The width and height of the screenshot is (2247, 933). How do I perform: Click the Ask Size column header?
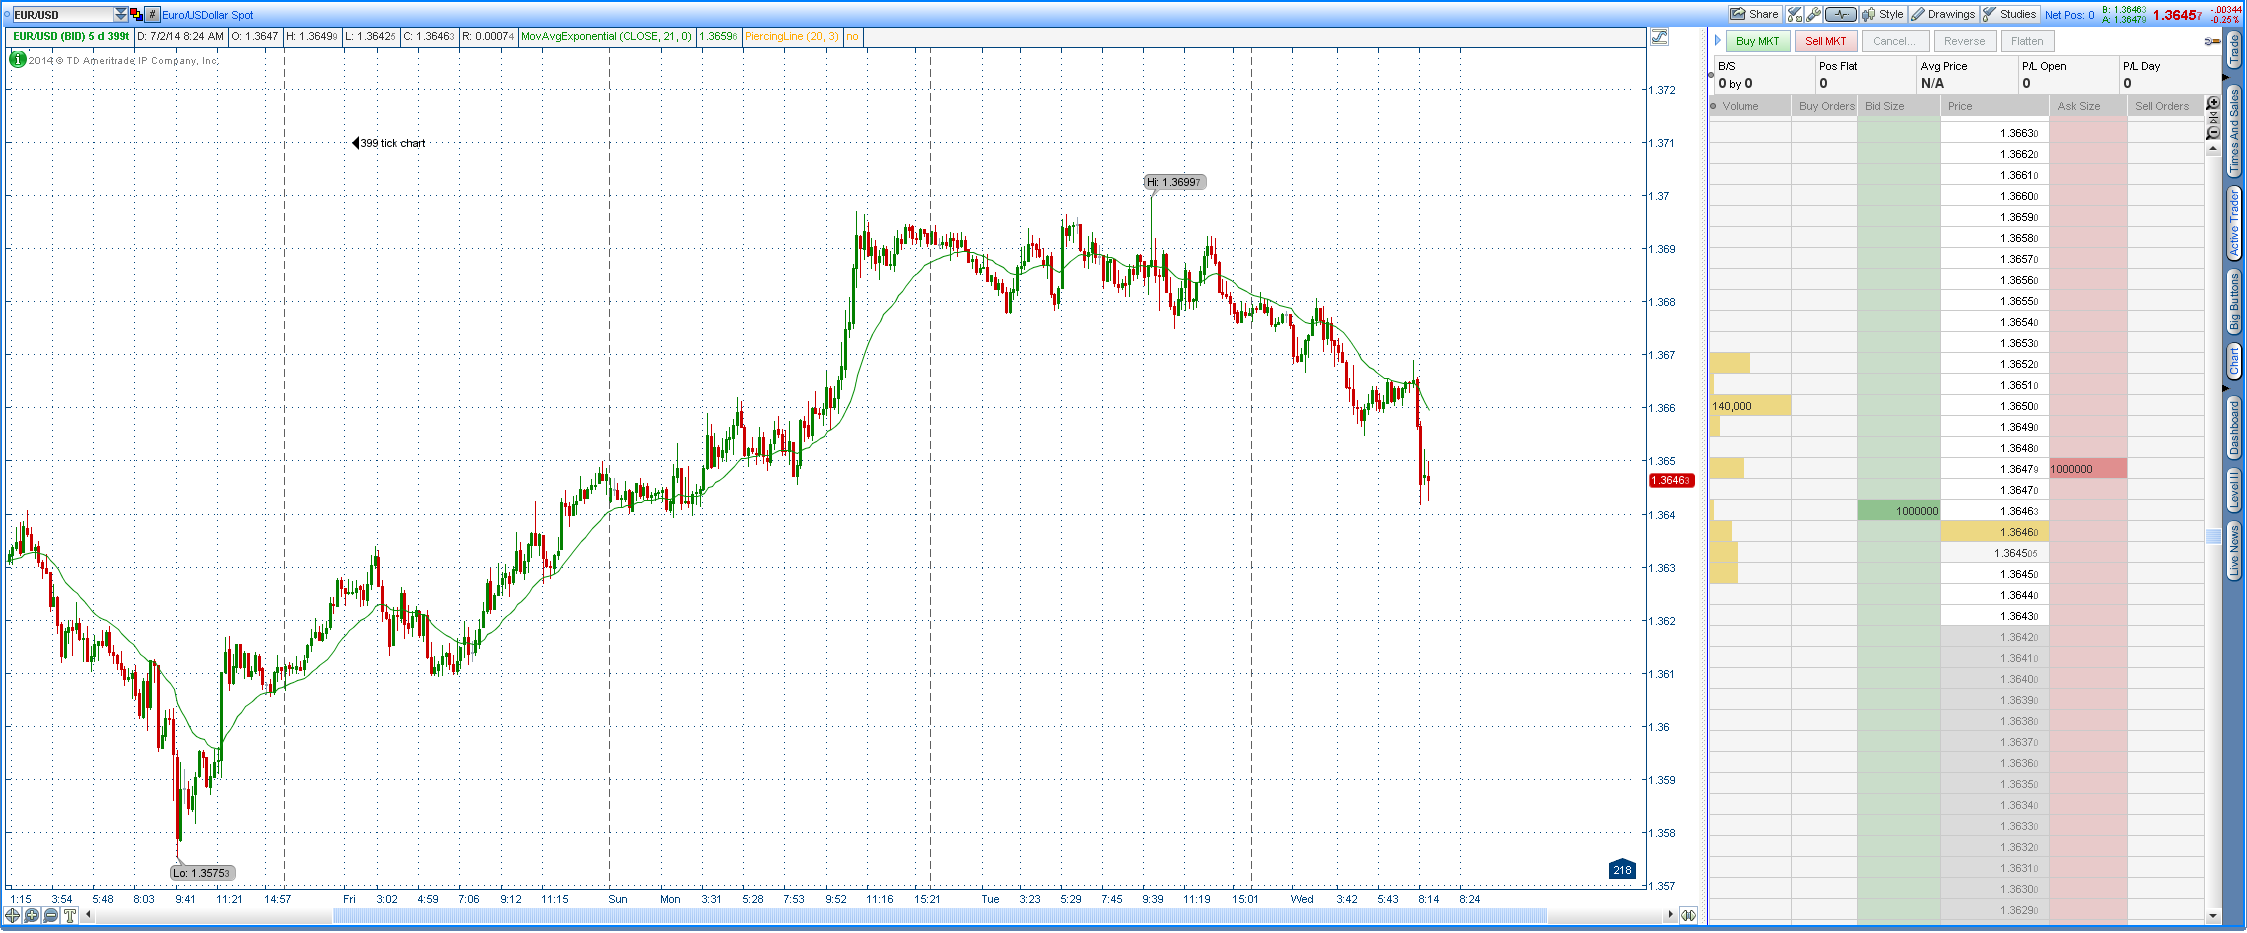pyautogui.click(x=2088, y=106)
